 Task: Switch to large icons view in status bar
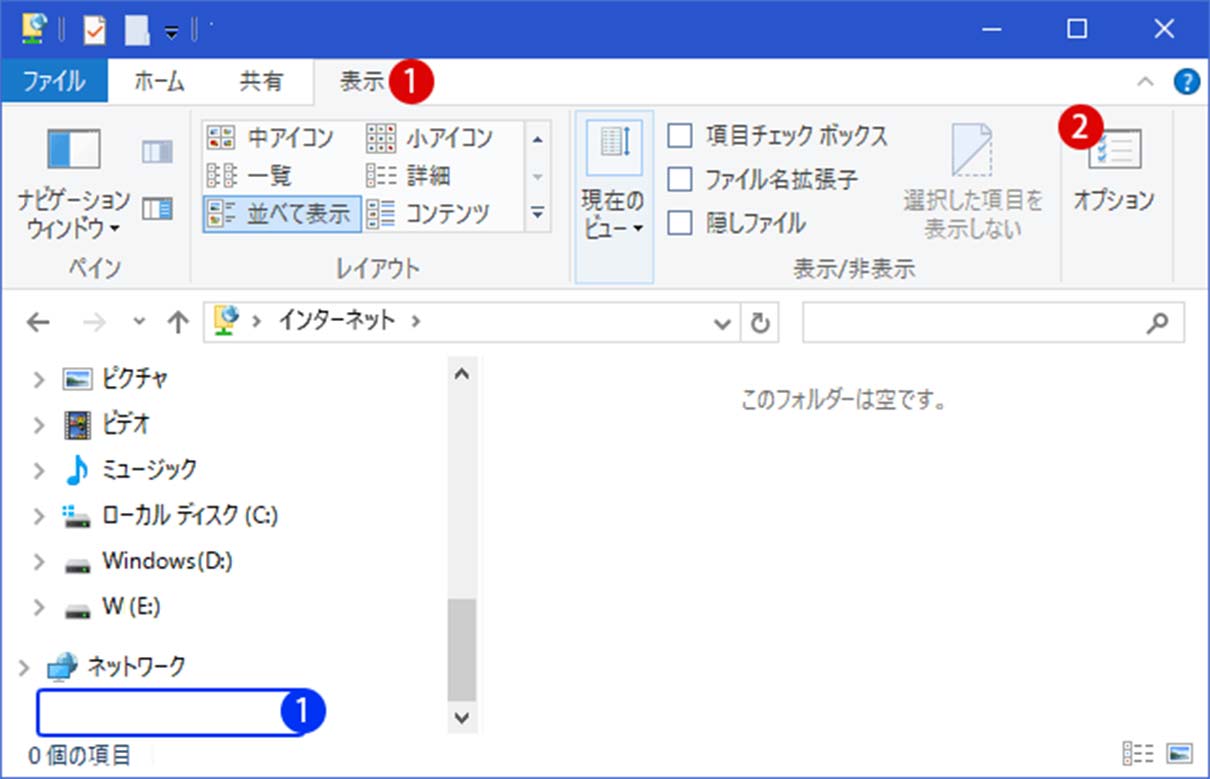coord(1179,753)
